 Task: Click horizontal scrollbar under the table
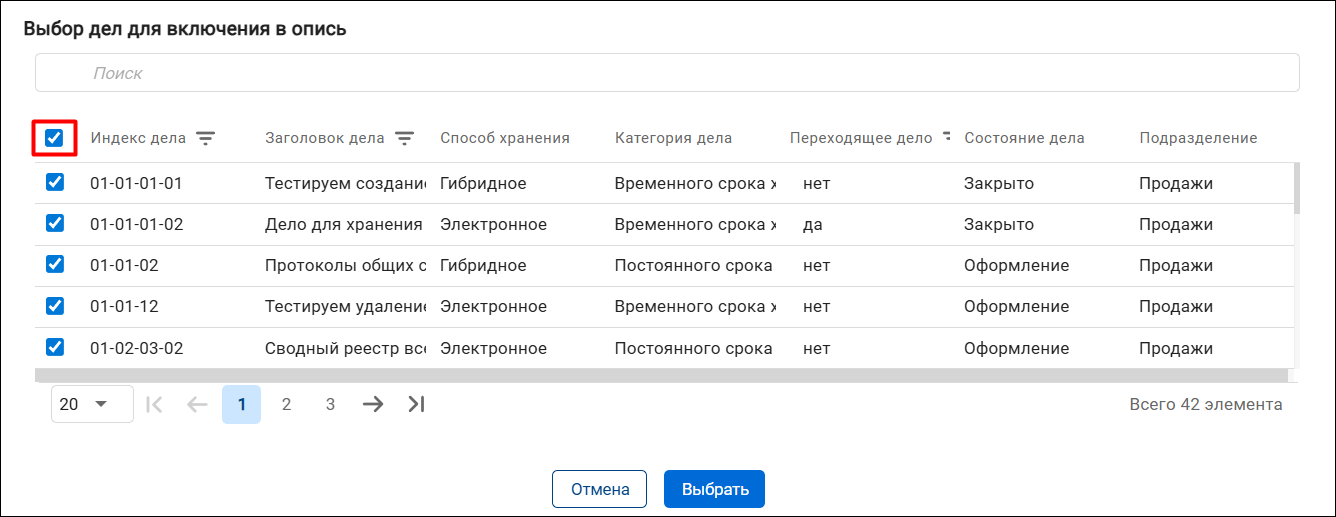(661, 375)
